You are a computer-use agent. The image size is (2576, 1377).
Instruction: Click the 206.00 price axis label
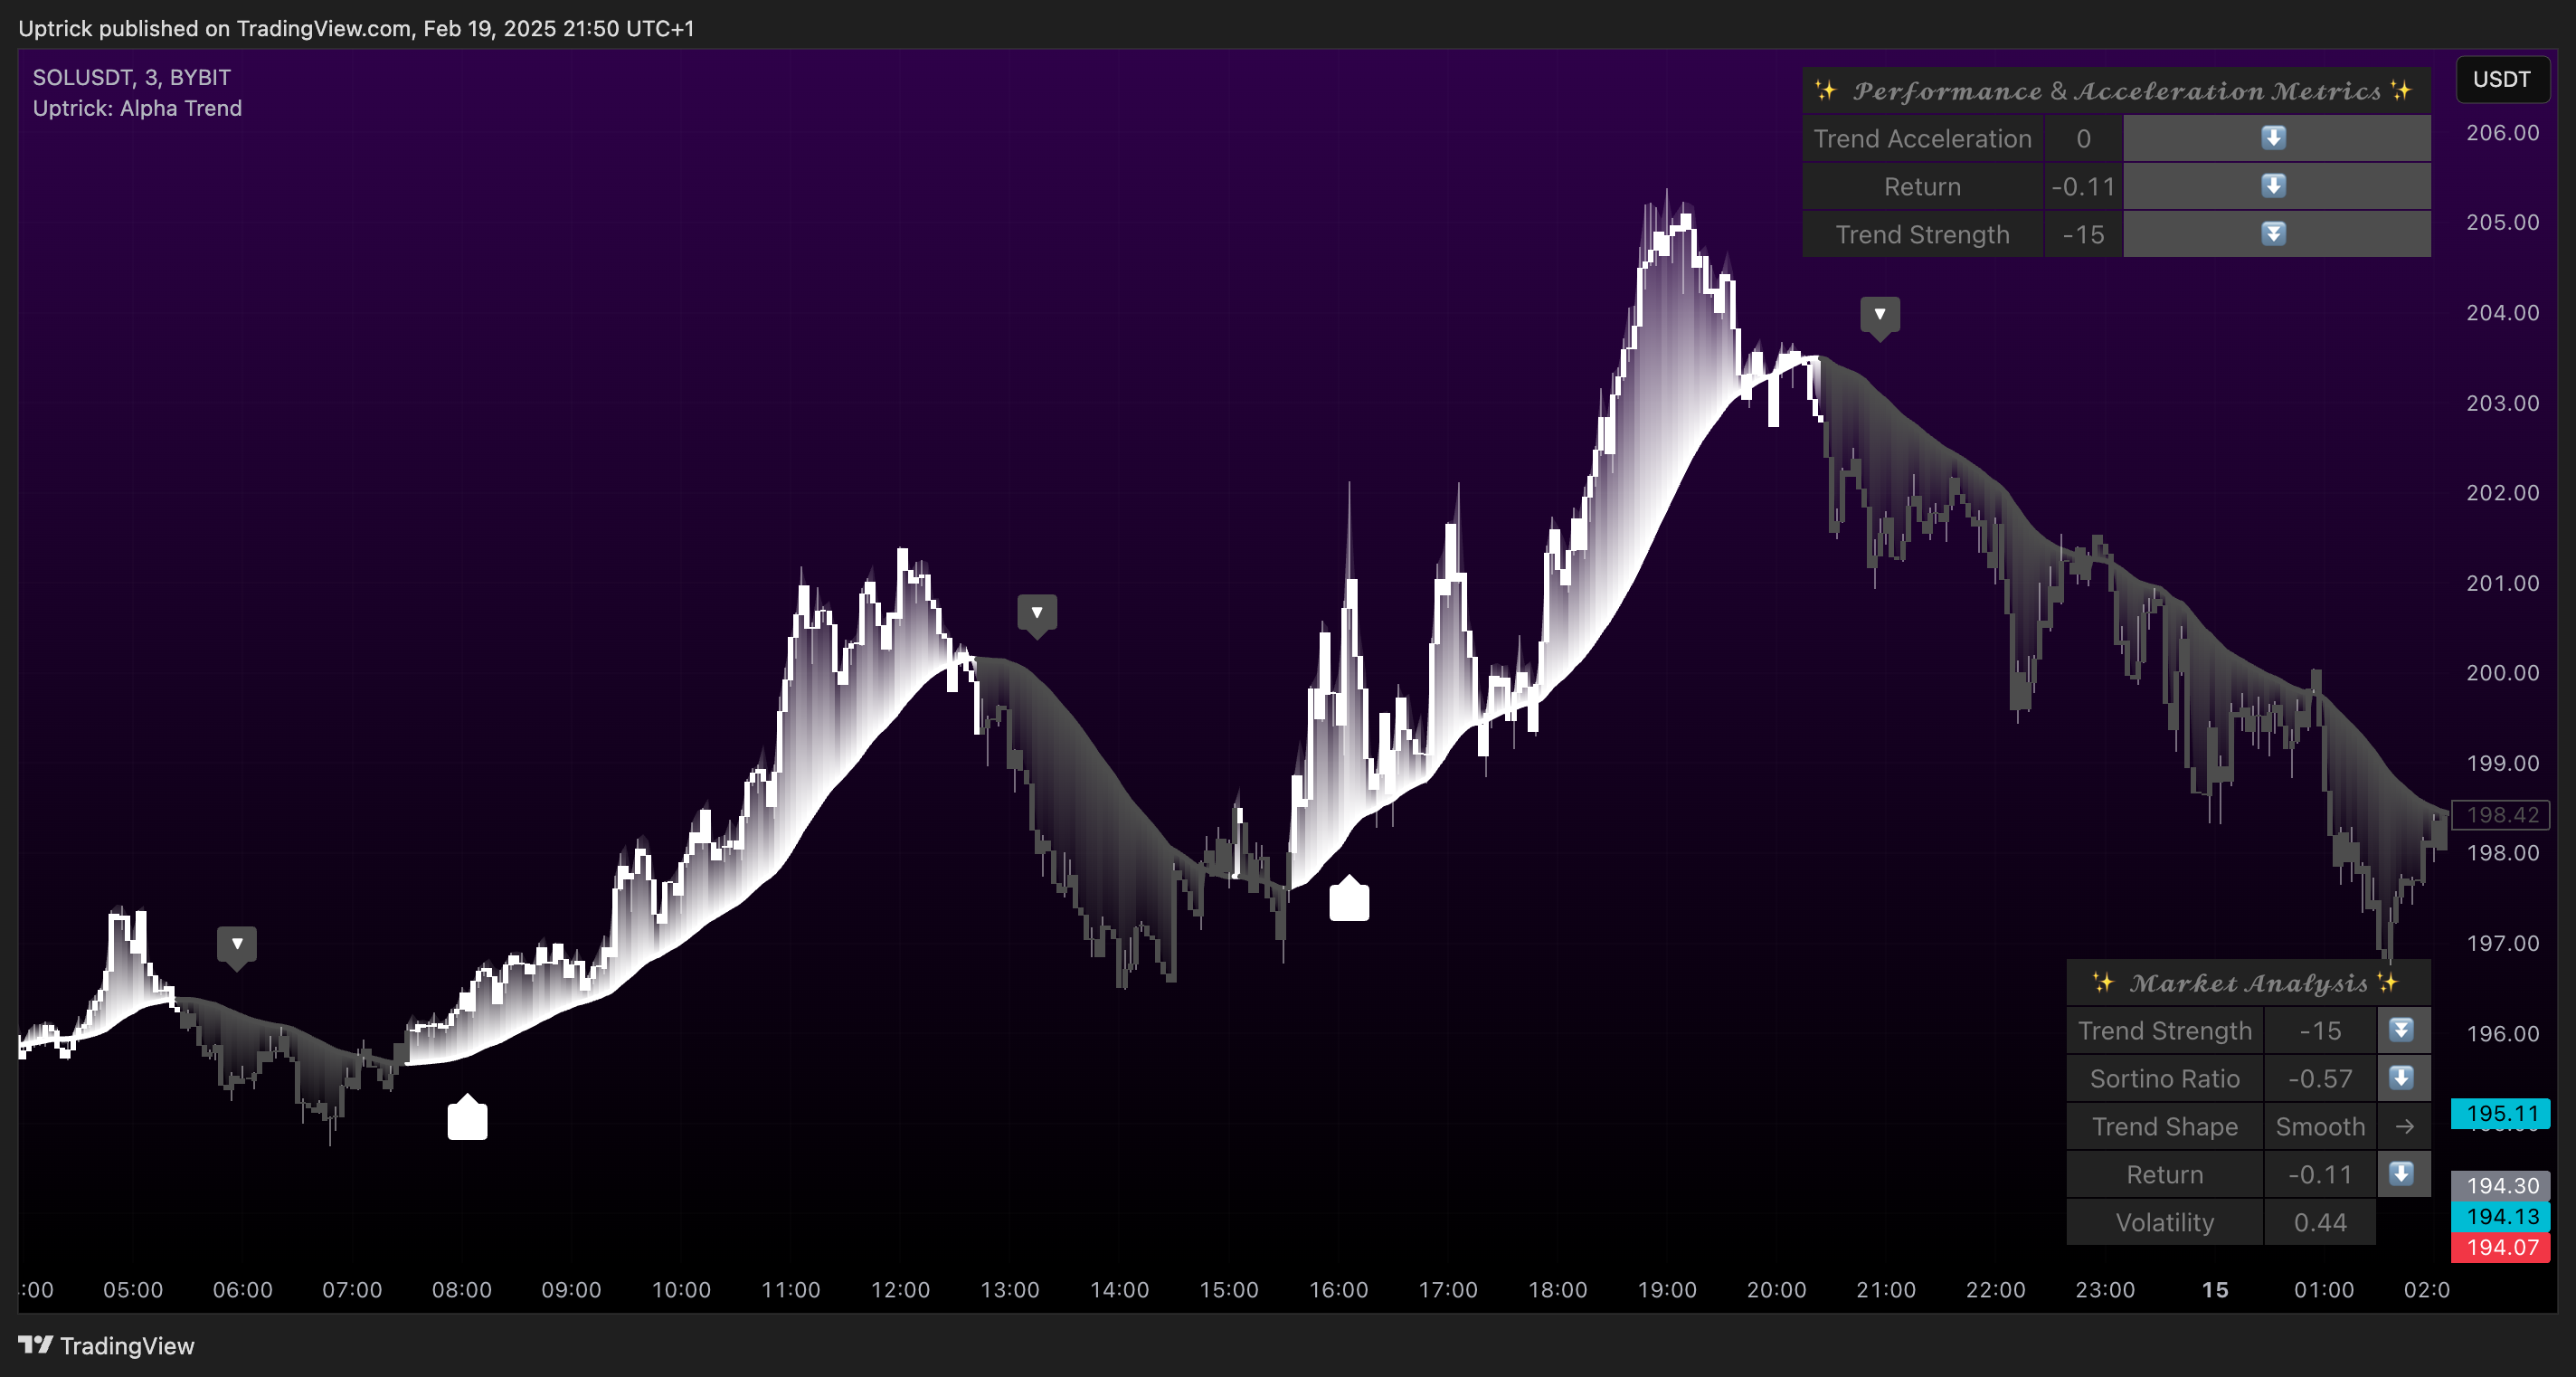pos(2502,133)
